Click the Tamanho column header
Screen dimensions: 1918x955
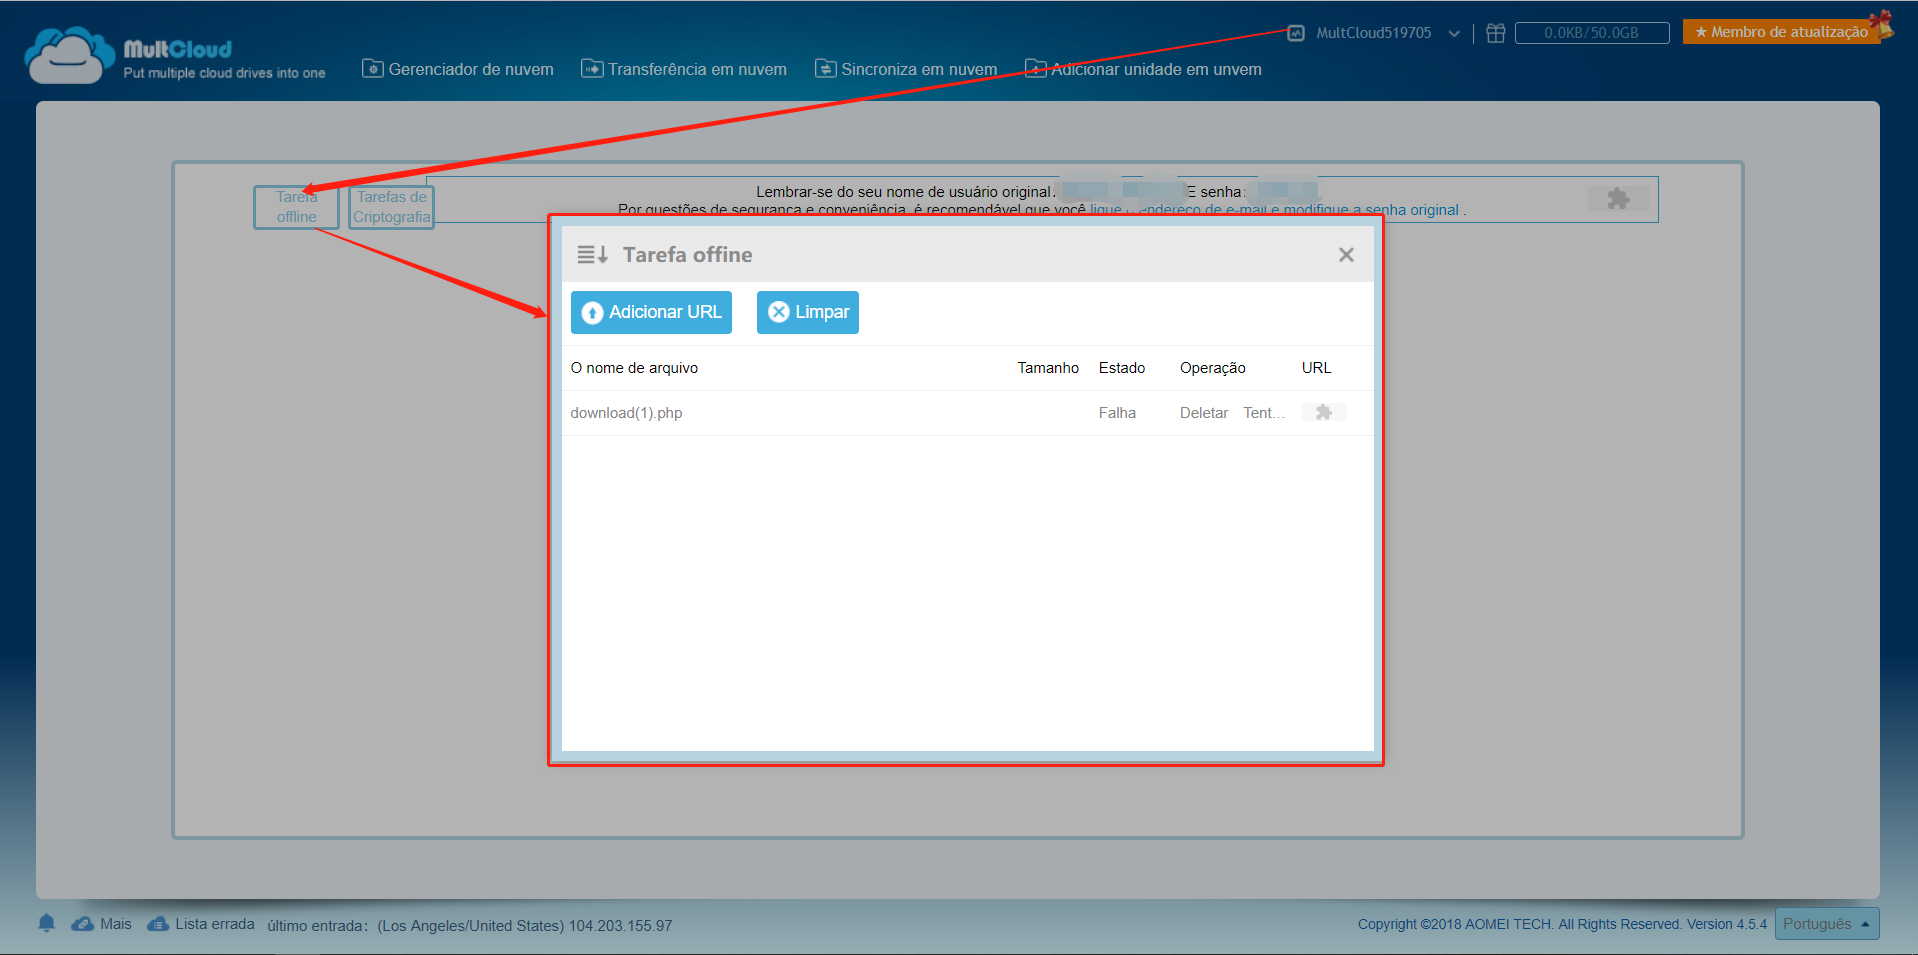(1048, 368)
